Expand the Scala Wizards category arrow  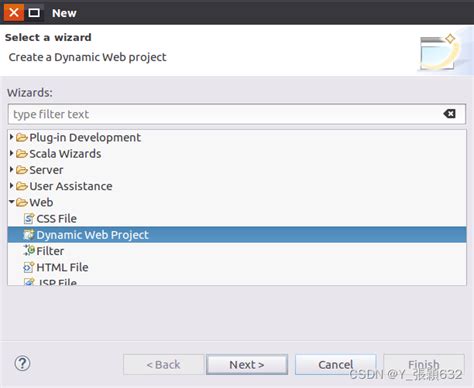[x=11, y=153]
